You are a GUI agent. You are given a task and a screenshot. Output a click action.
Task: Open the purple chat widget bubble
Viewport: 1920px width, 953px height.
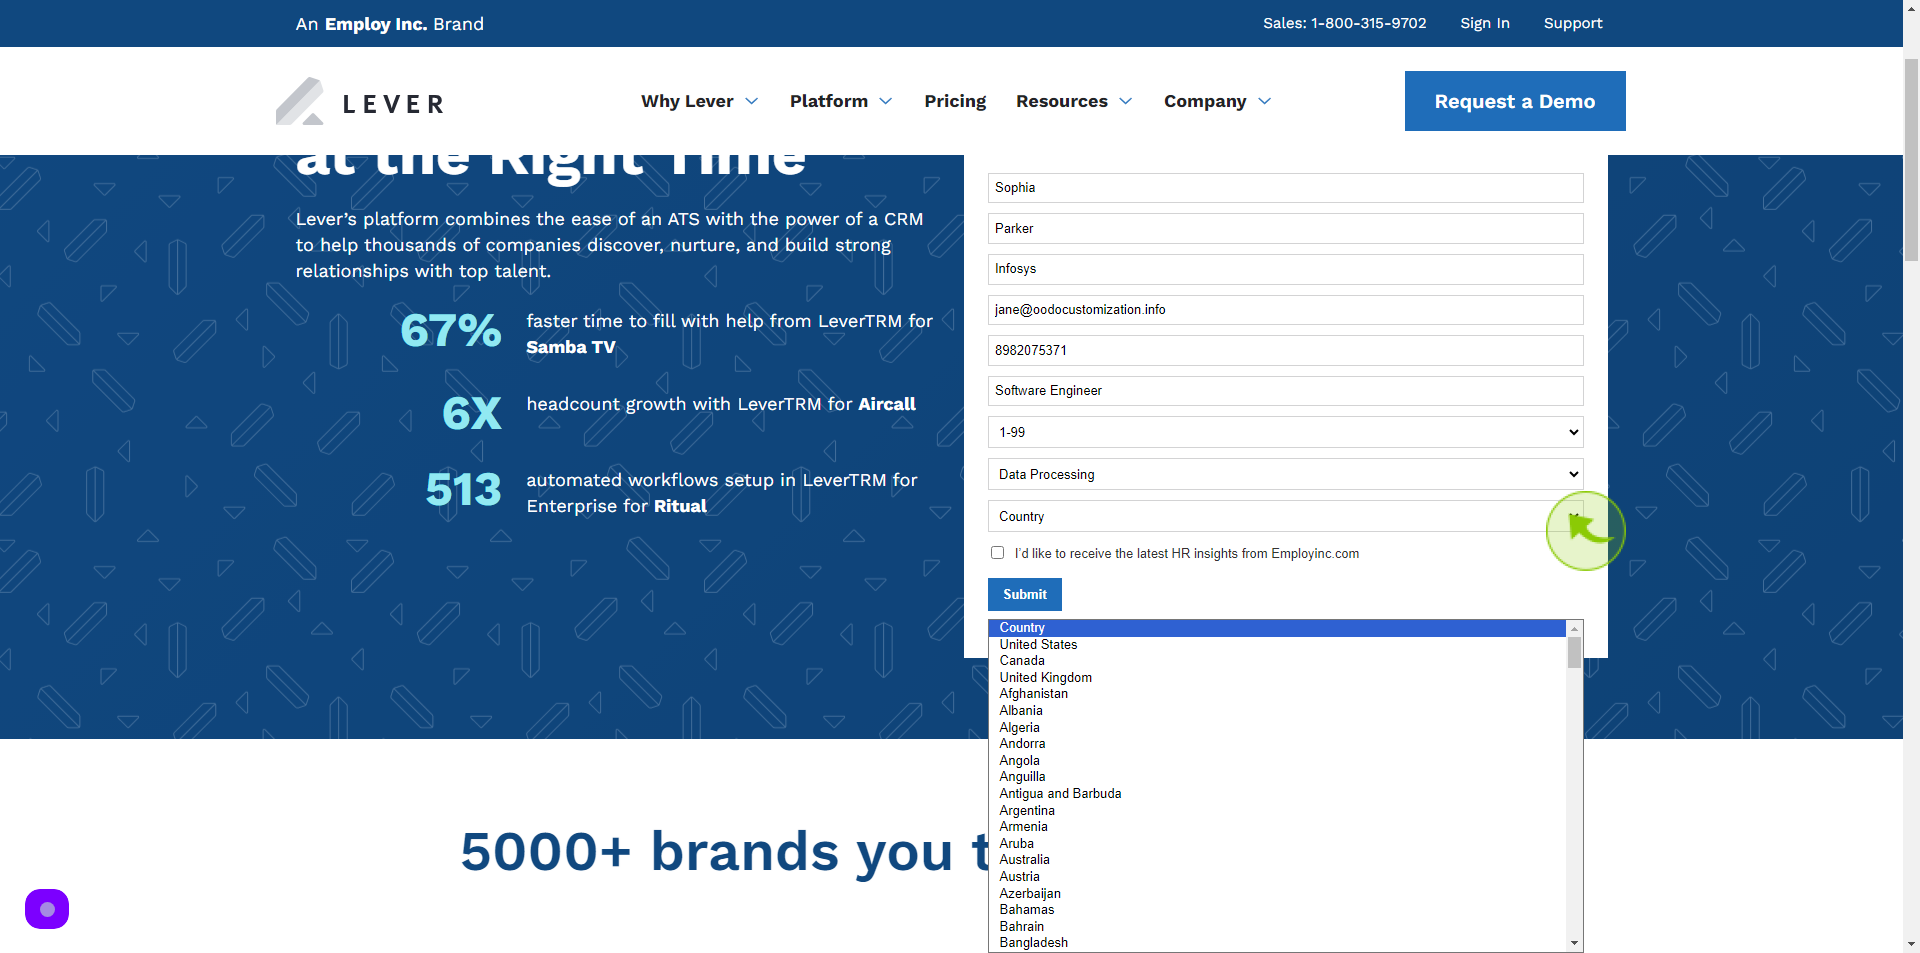47,909
